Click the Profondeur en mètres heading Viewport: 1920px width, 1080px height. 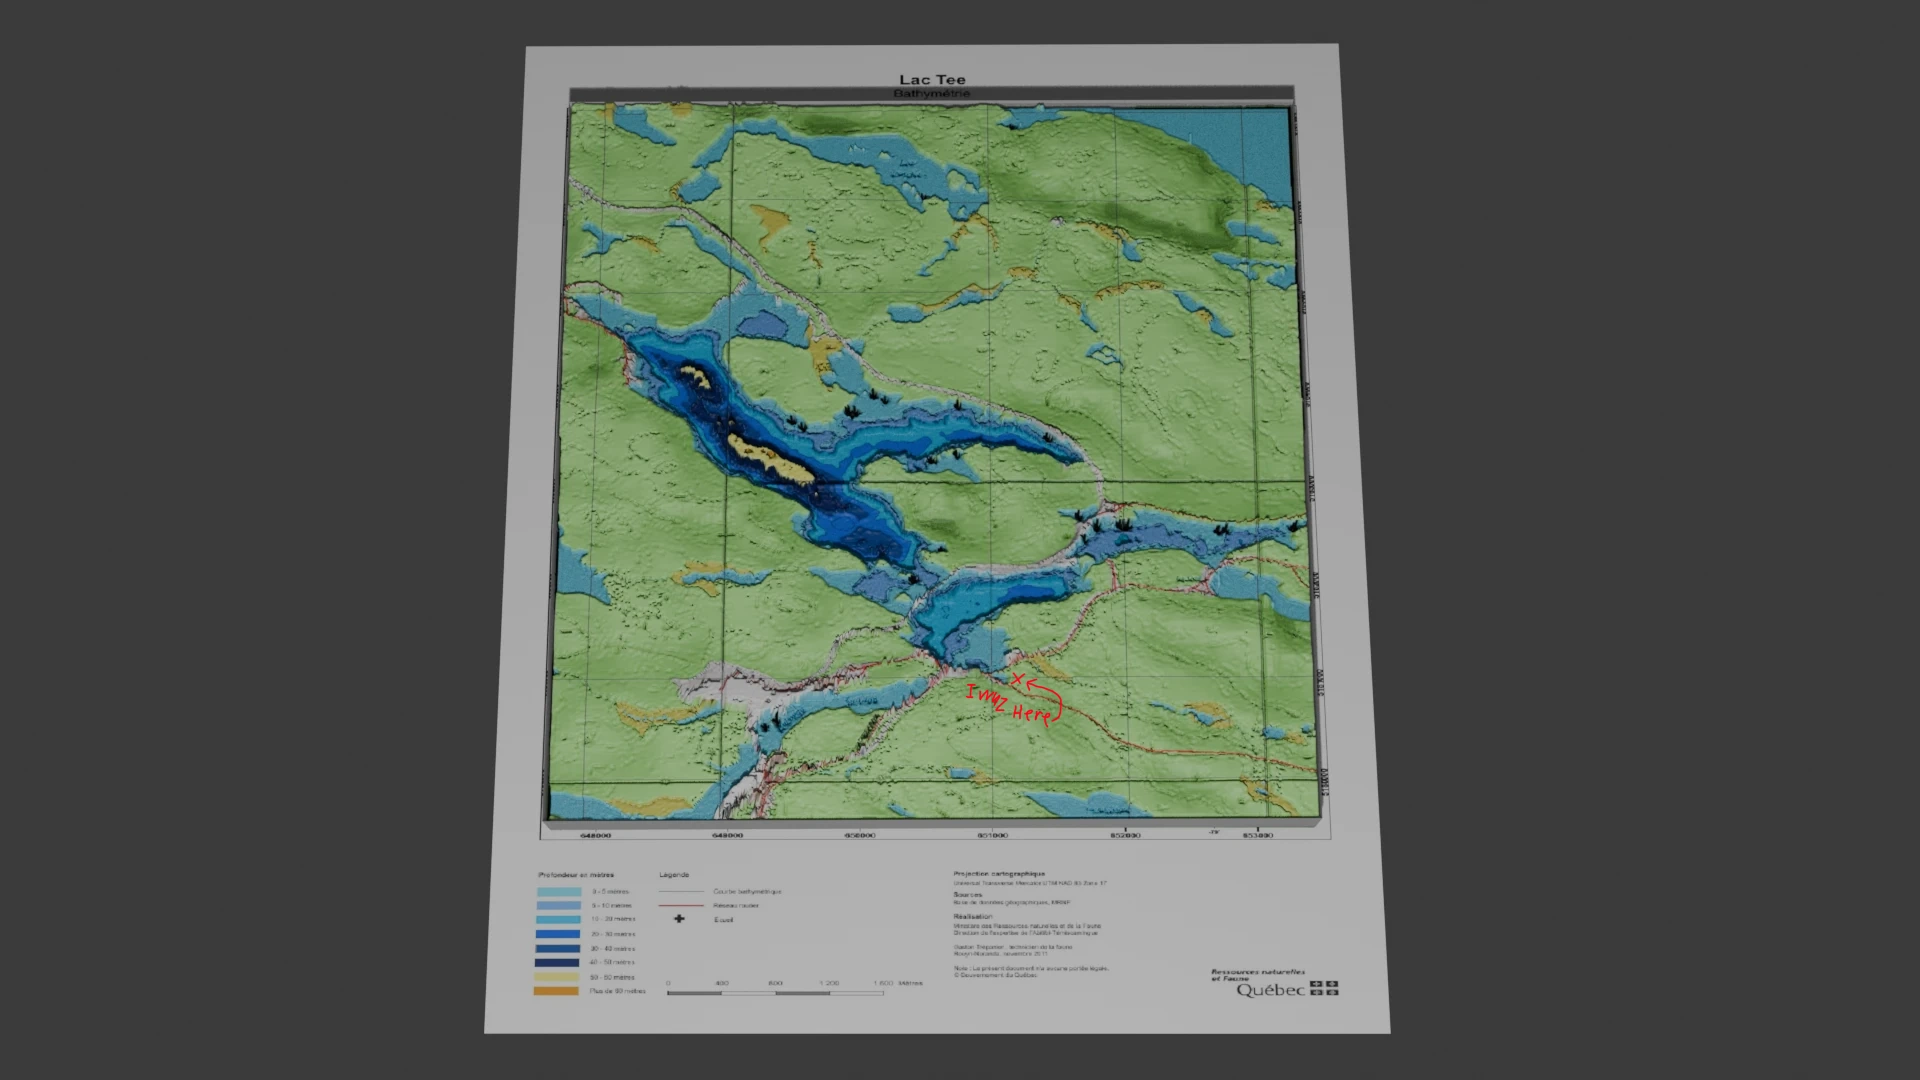click(x=576, y=875)
